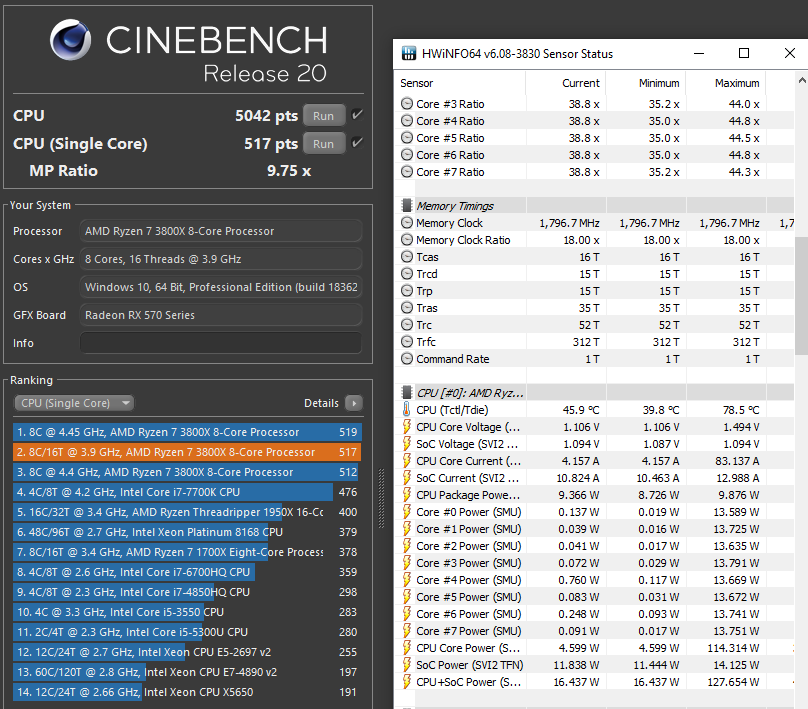This screenshot has height=709, width=808.
Task: Click the CPU [#0] AMD Ryzen chip icon
Action: point(407,393)
